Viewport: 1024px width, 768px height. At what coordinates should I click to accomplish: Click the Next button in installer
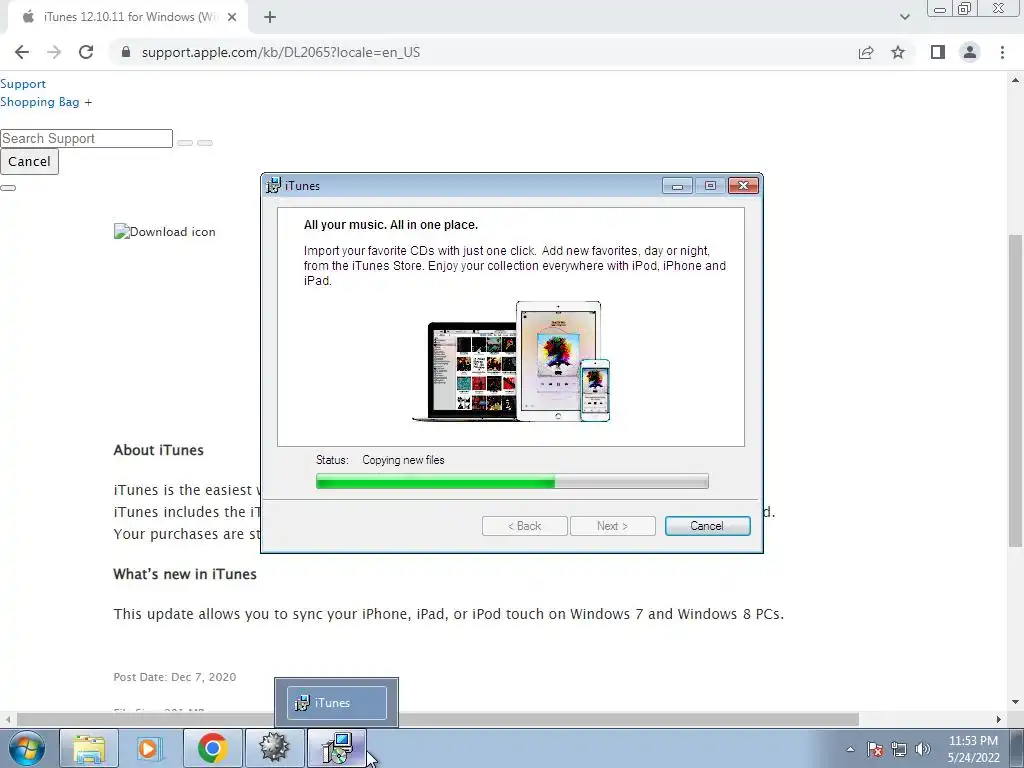click(x=613, y=526)
